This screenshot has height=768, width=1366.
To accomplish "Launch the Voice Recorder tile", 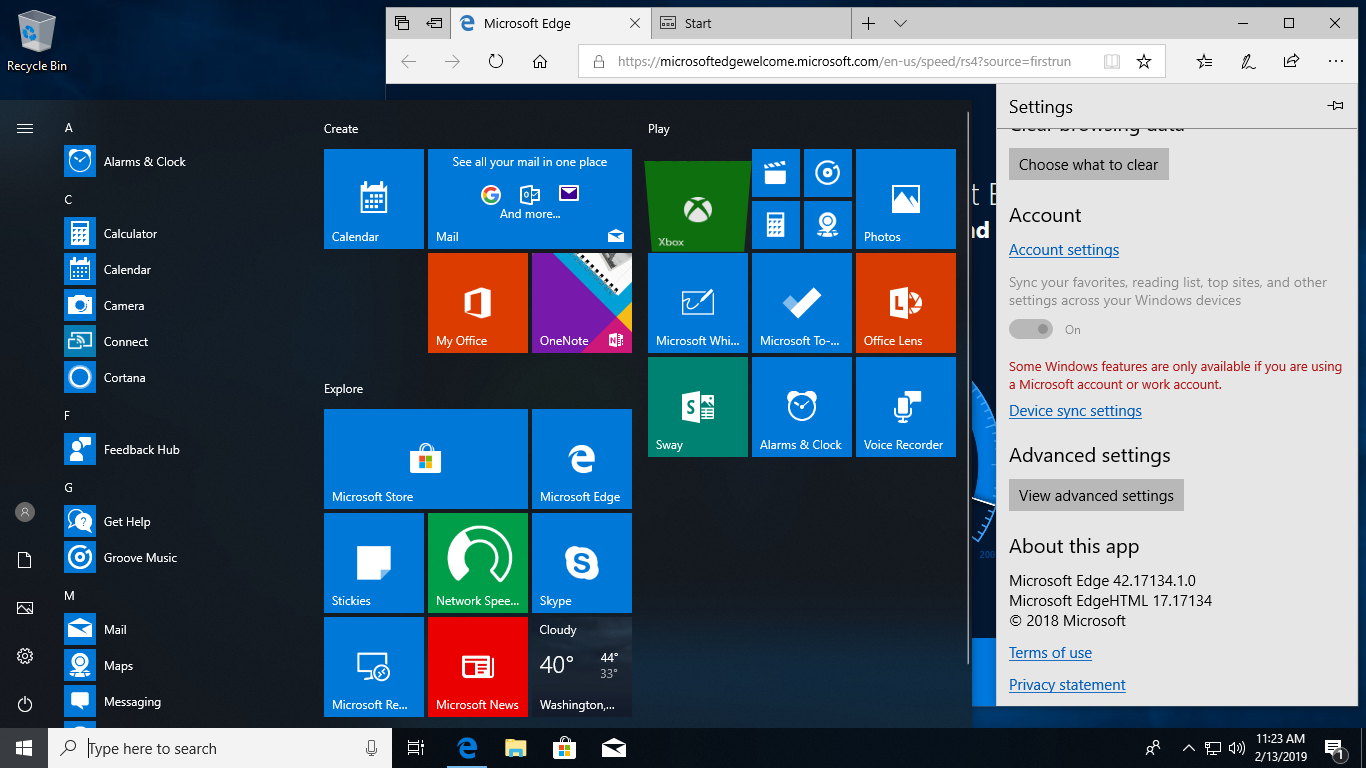I will [x=906, y=407].
